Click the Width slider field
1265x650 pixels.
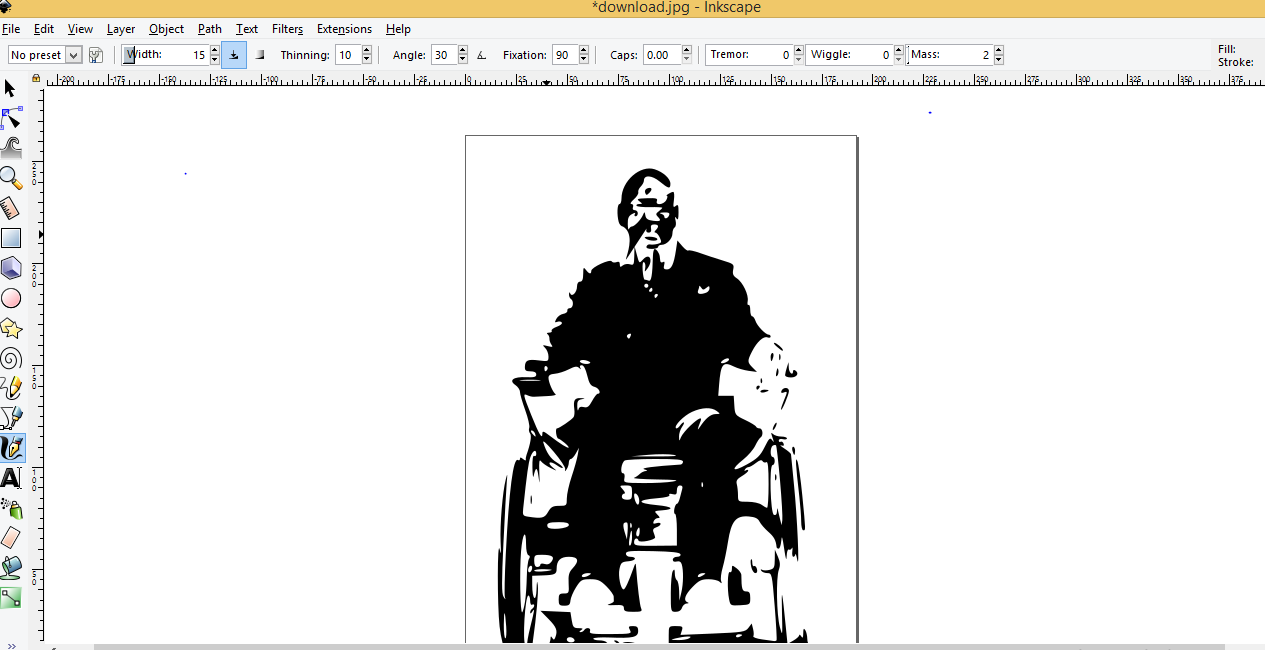[165, 55]
